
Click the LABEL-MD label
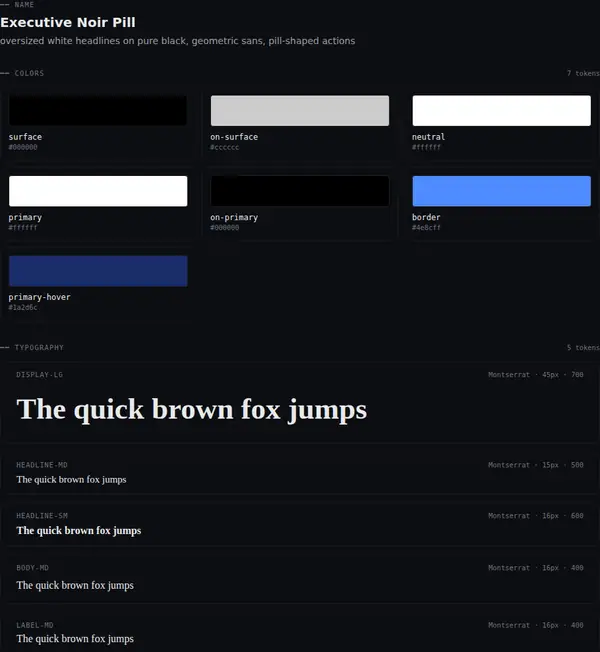35,625
